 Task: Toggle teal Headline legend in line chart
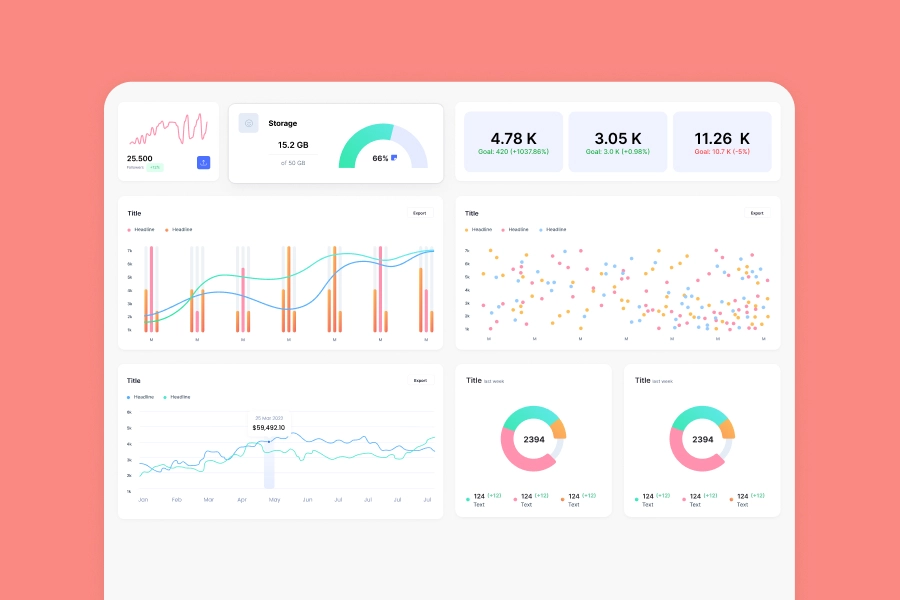click(x=177, y=397)
